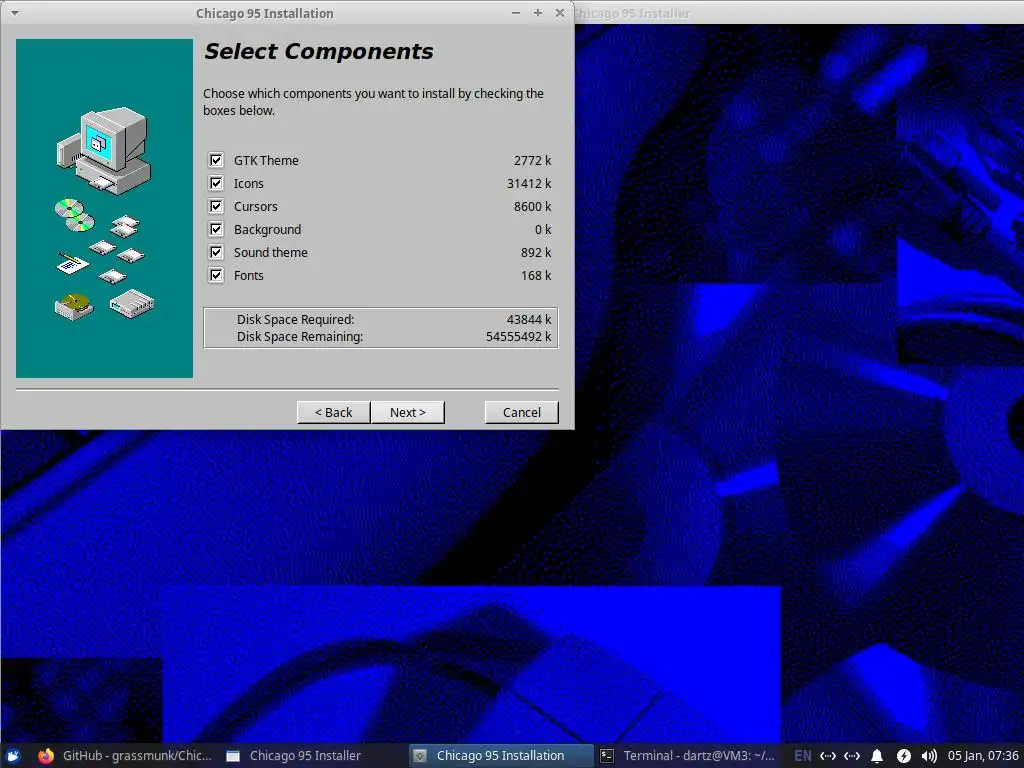The height and width of the screenshot is (768, 1024).
Task: Select Chicago 95 Installation taskbar entry
Action: click(501, 756)
